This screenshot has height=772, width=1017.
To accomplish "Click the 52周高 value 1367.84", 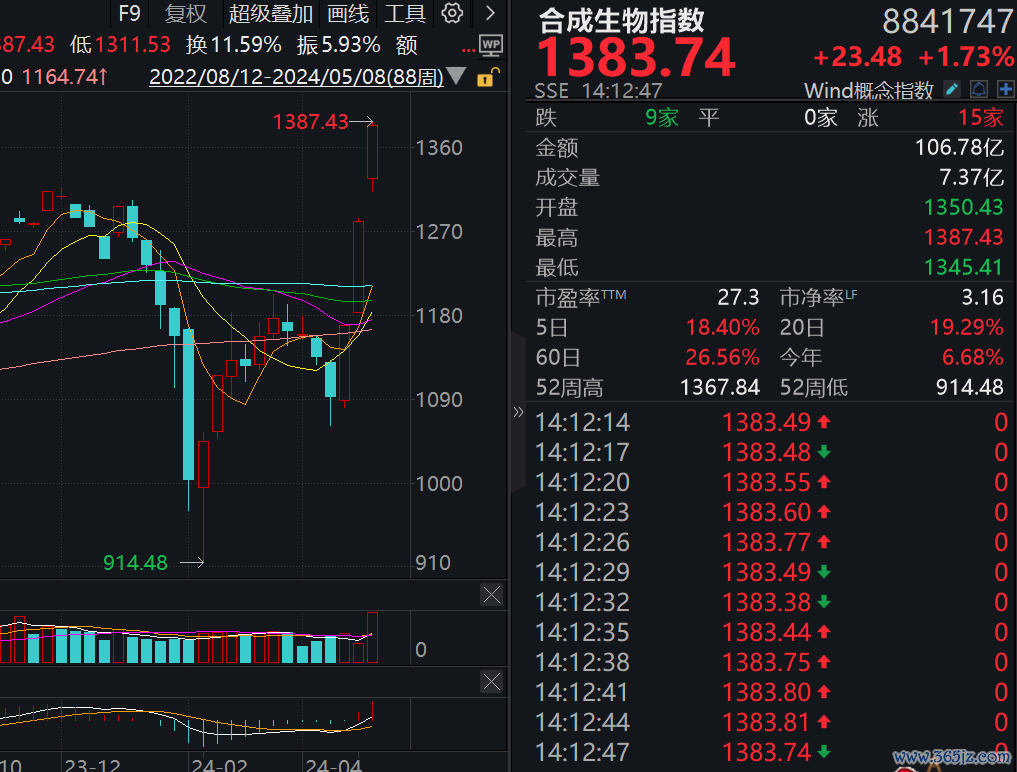I will point(720,387).
